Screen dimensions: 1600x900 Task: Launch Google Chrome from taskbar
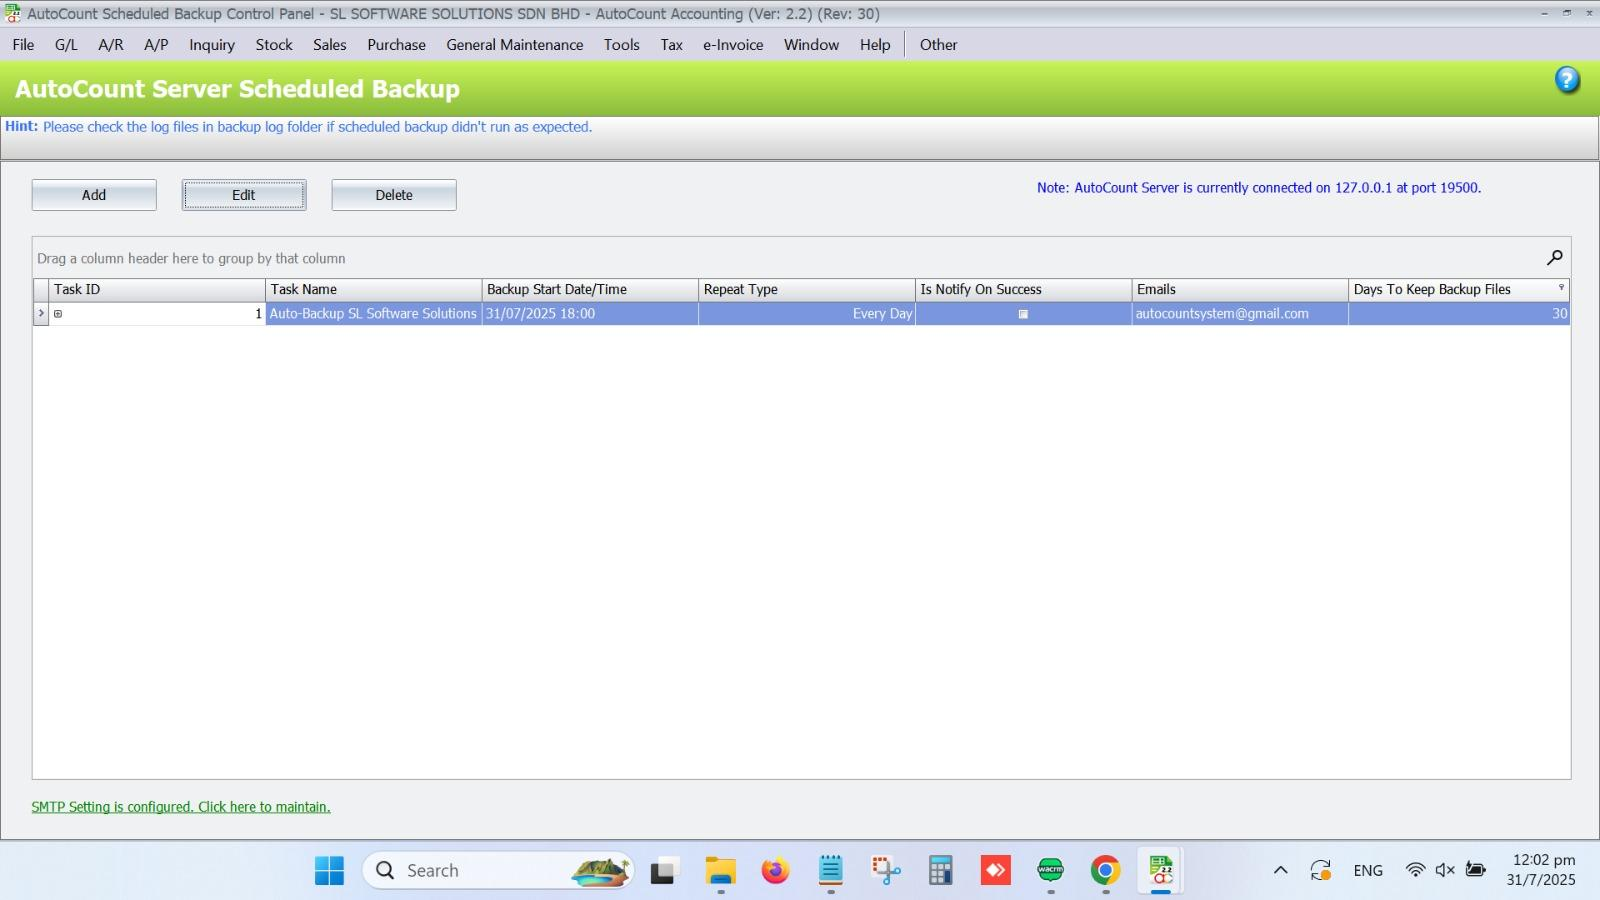(1105, 870)
